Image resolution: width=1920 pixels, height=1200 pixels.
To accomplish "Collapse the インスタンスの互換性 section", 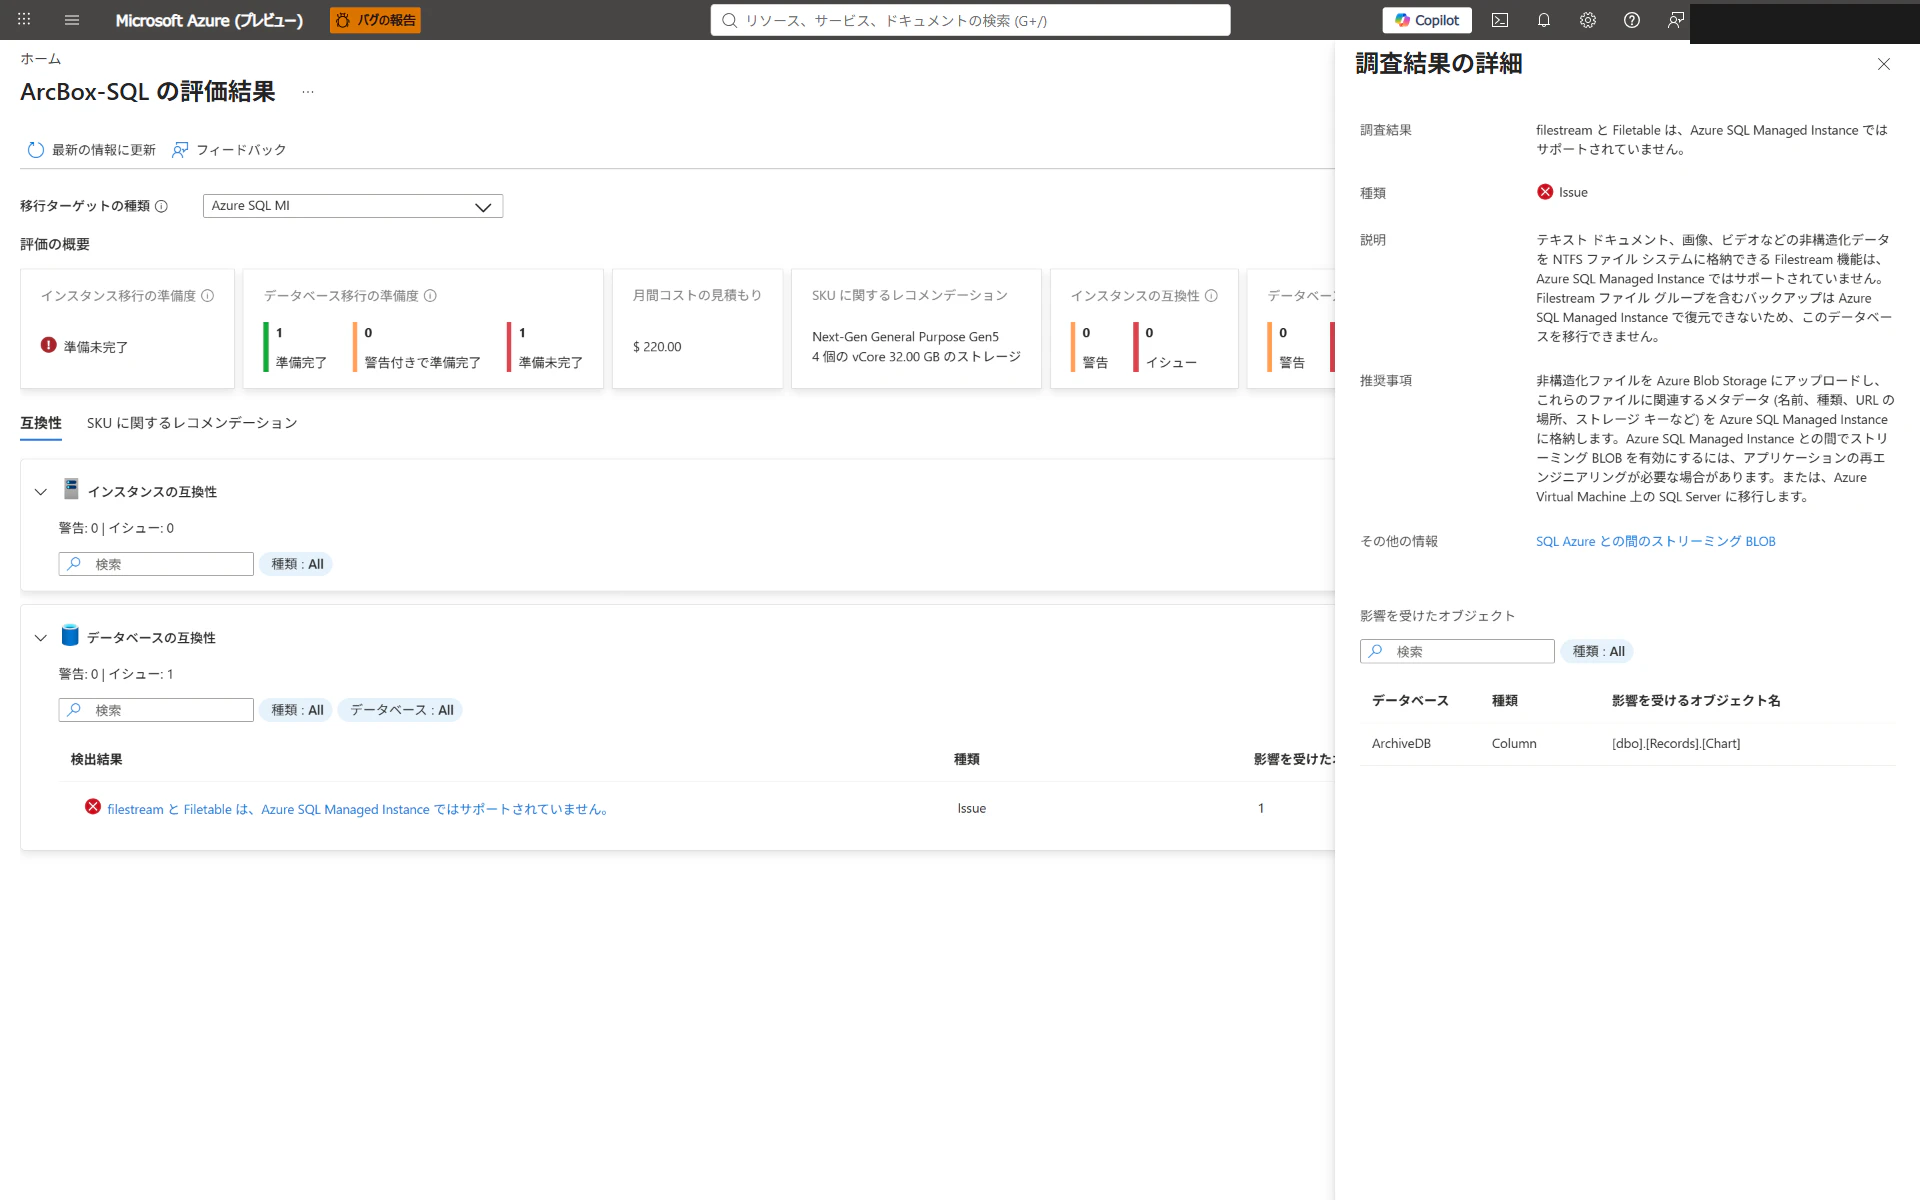I will [x=41, y=492].
